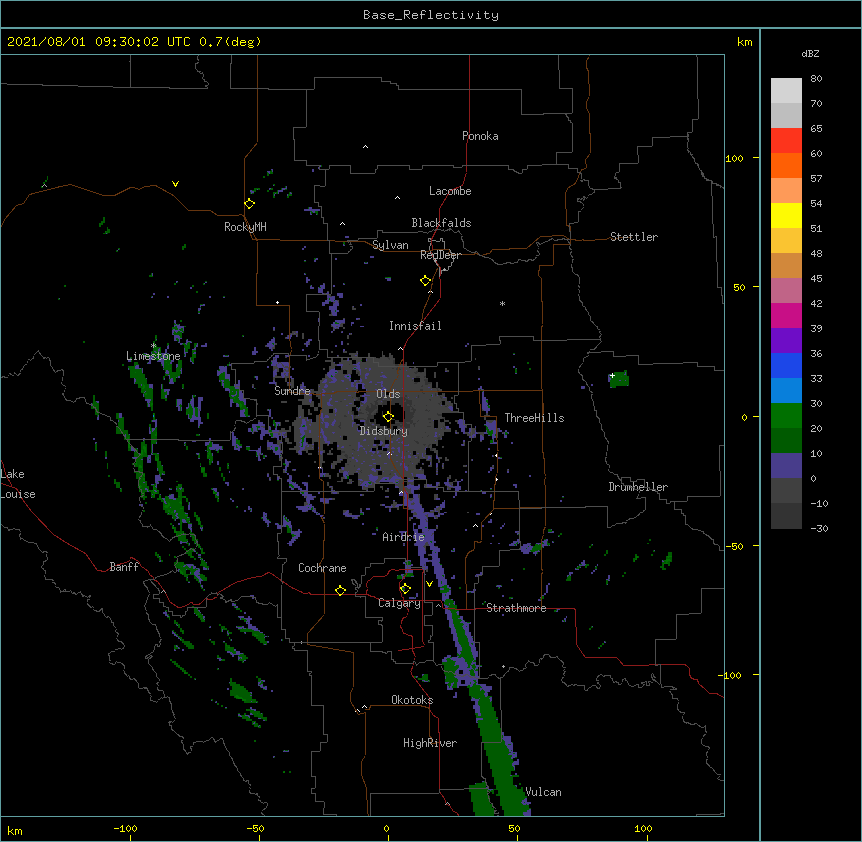The width and height of the screenshot is (862, 842).
Task: Click the RockyMH label
Action: click(x=245, y=227)
